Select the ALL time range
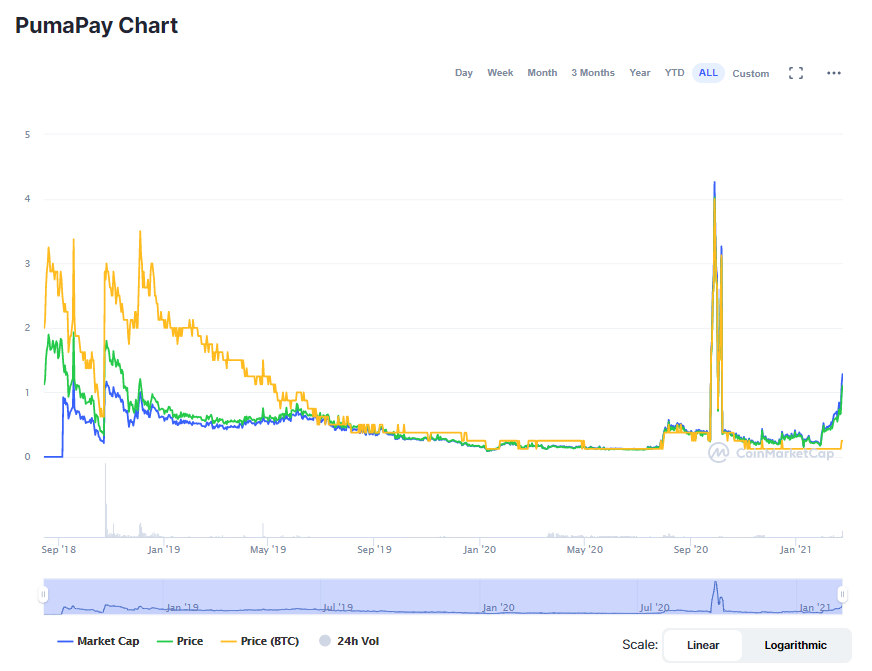This screenshot has width=872, height=671. tap(708, 73)
